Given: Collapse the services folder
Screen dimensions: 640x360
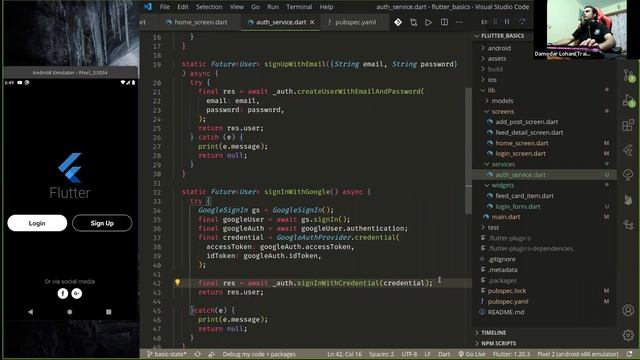Looking at the screenshot, I should click(503, 164).
